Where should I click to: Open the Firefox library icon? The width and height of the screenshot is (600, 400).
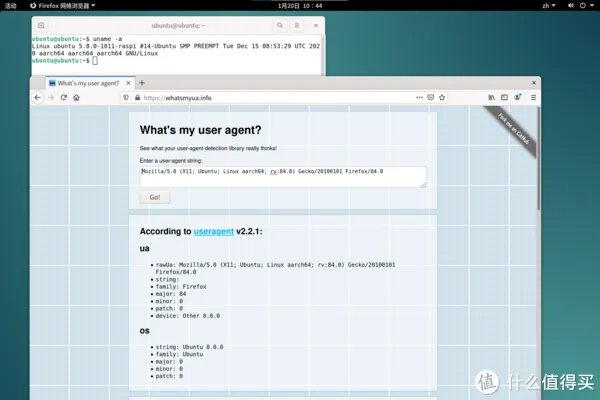click(491, 98)
